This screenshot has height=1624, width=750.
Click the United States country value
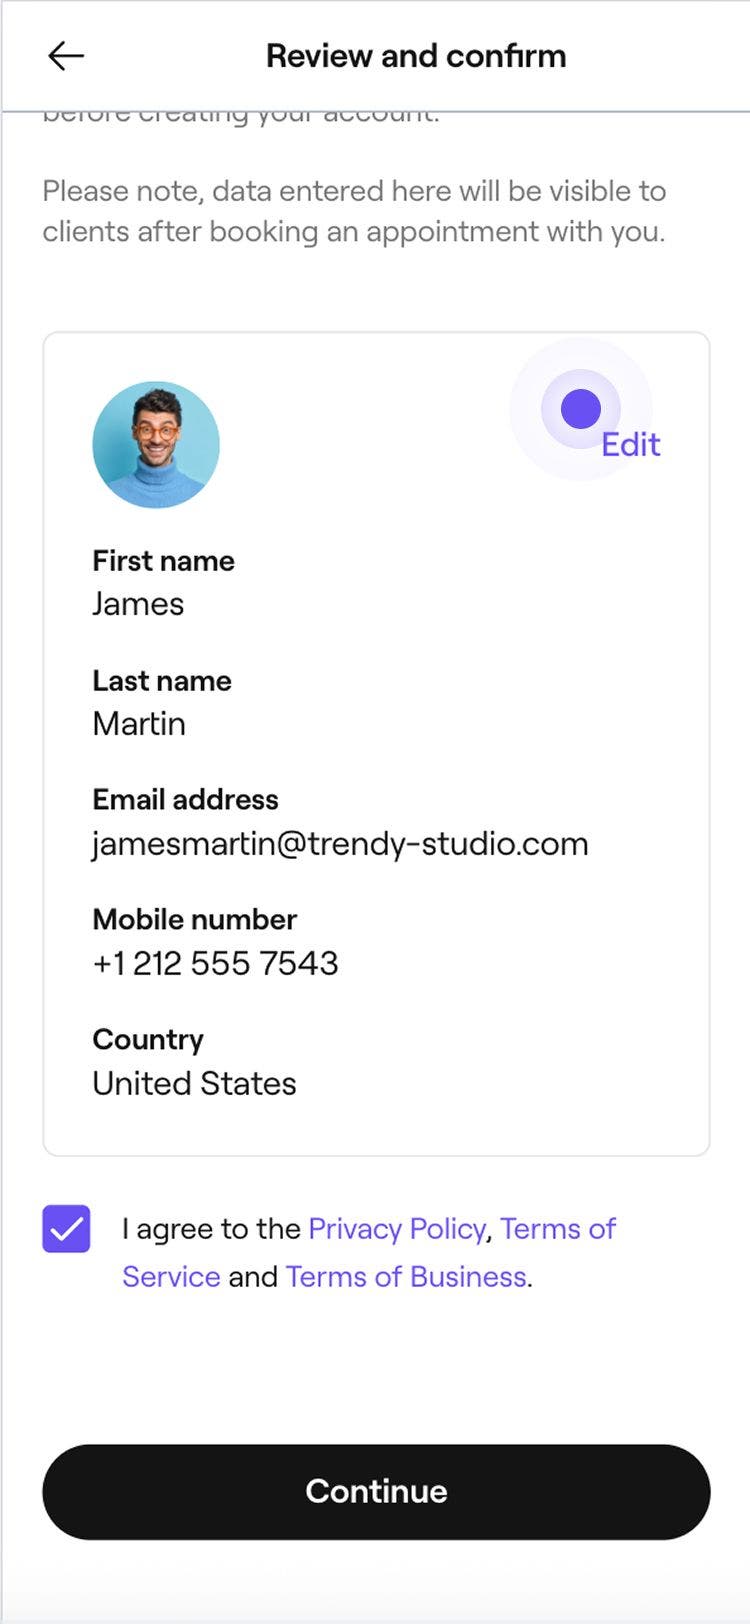194,1084
